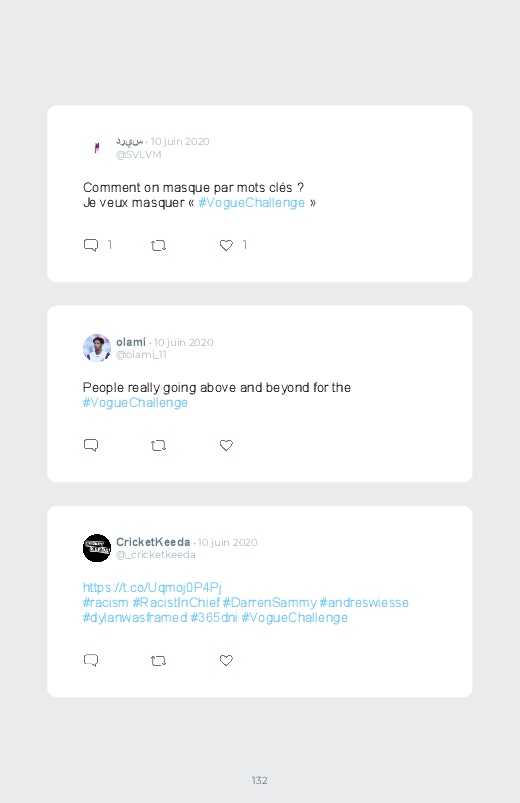Viewport: 520px width, 803px height.
Task: Like the @SVLVM tweet
Action: tap(226, 245)
